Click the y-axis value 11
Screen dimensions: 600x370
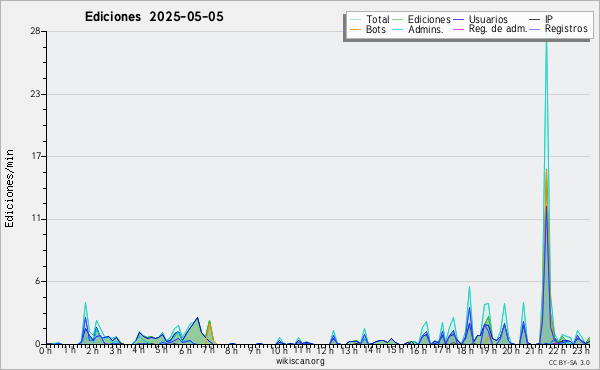[36, 219]
